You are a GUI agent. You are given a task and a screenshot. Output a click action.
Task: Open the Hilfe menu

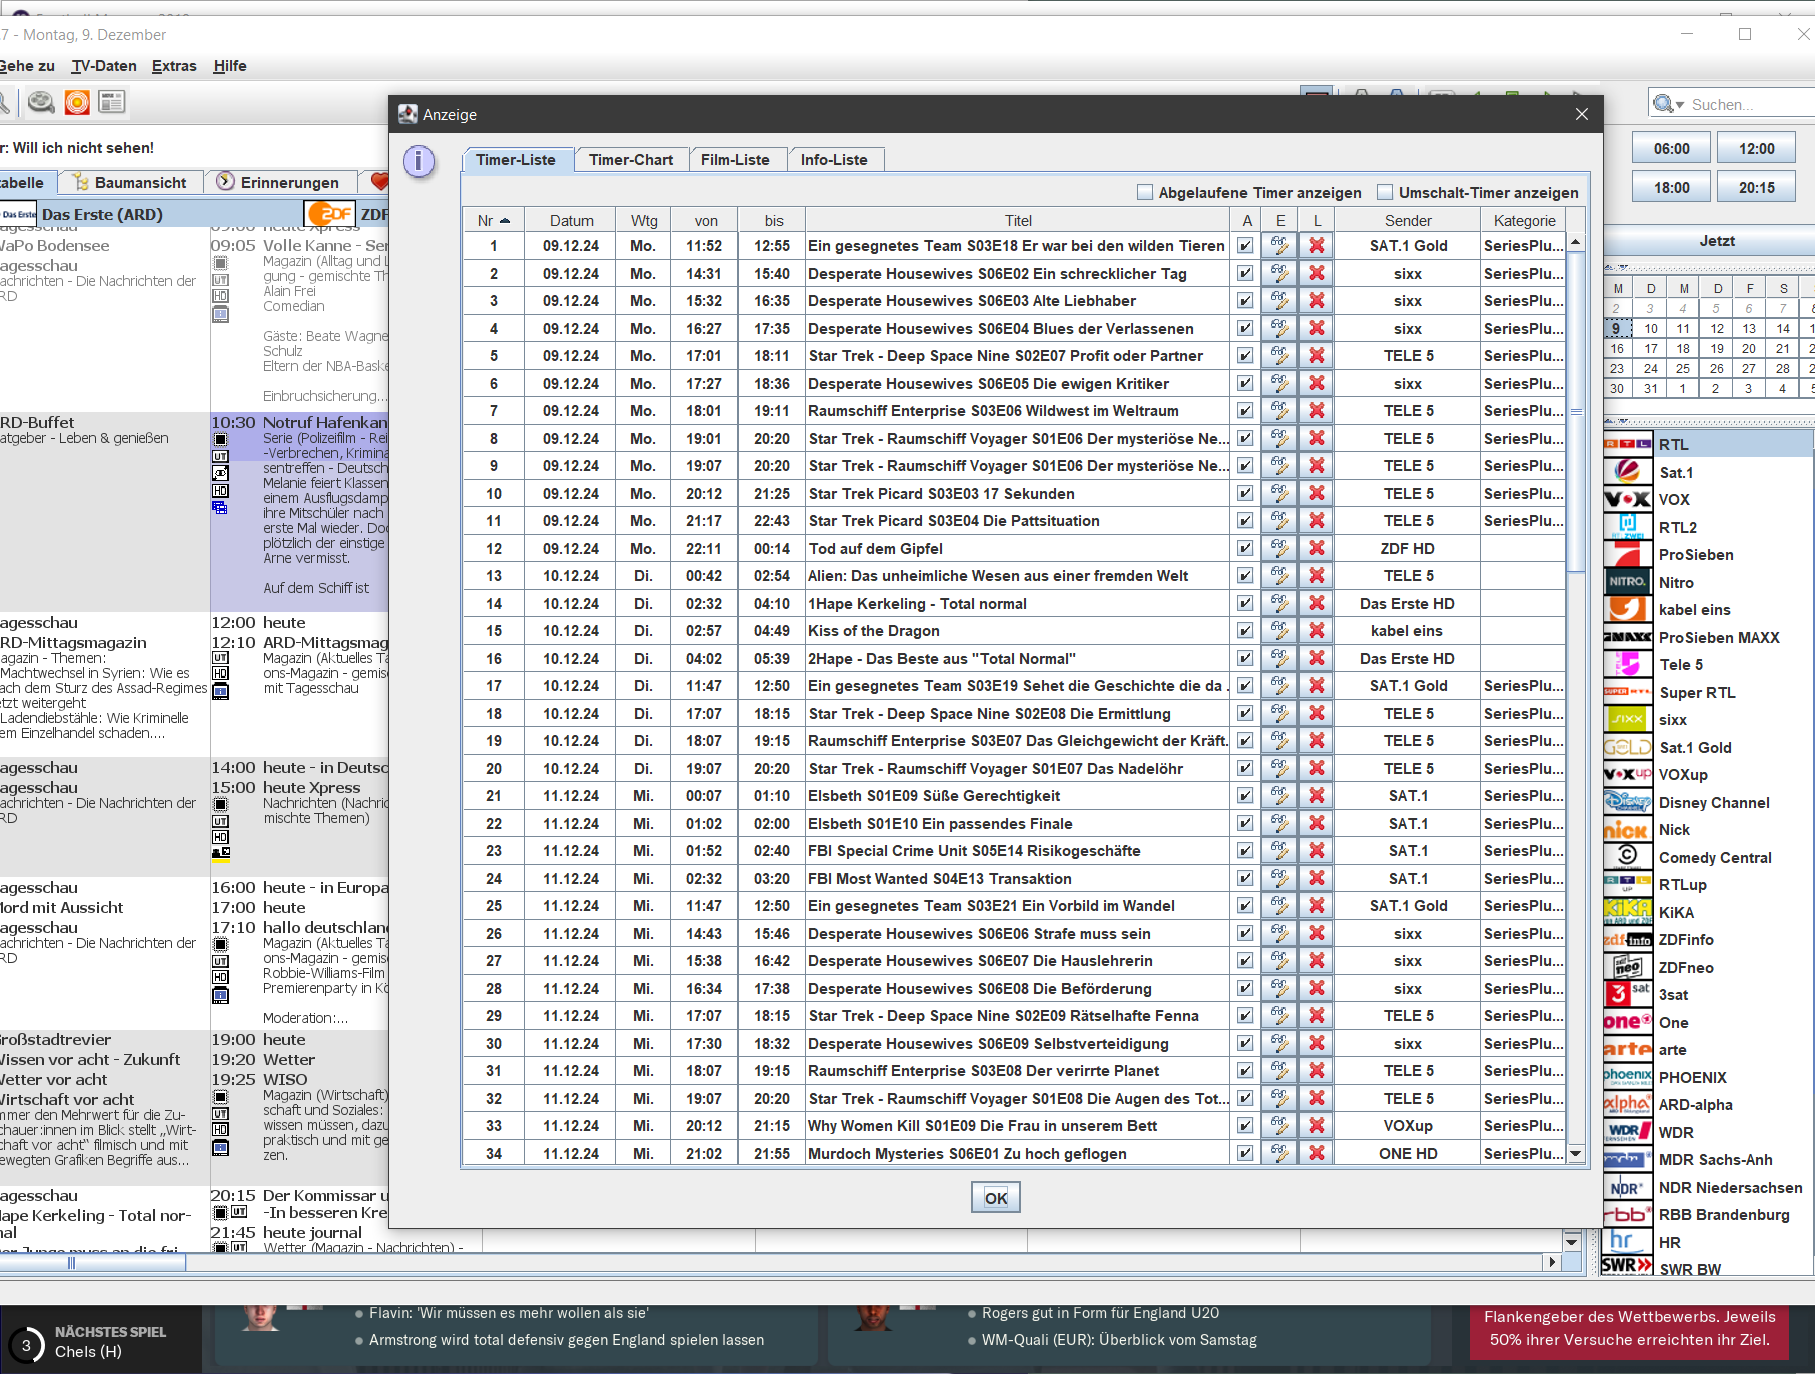[x=230, y=66]
